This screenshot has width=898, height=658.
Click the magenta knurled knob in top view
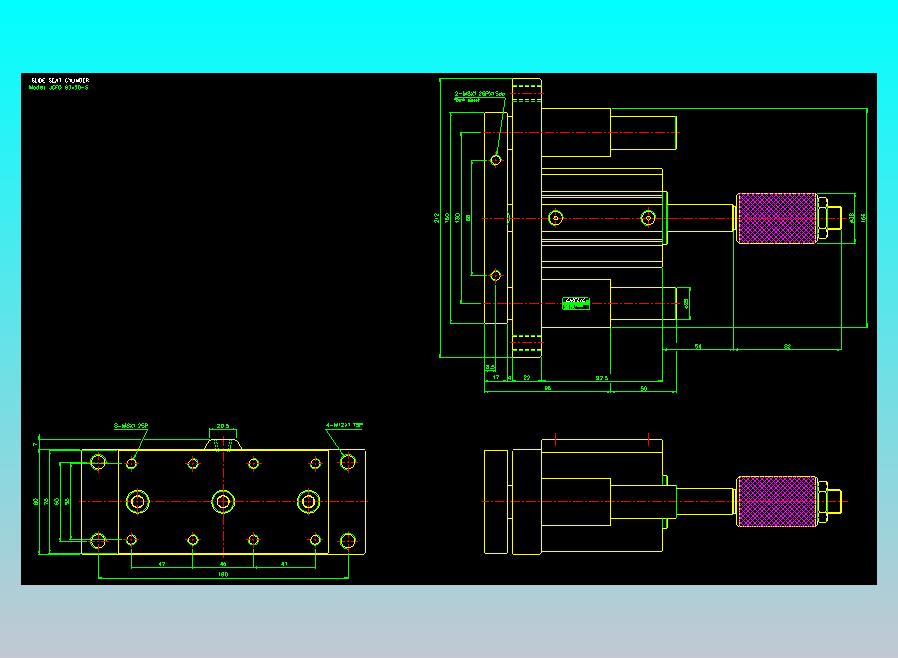(777, 218)
